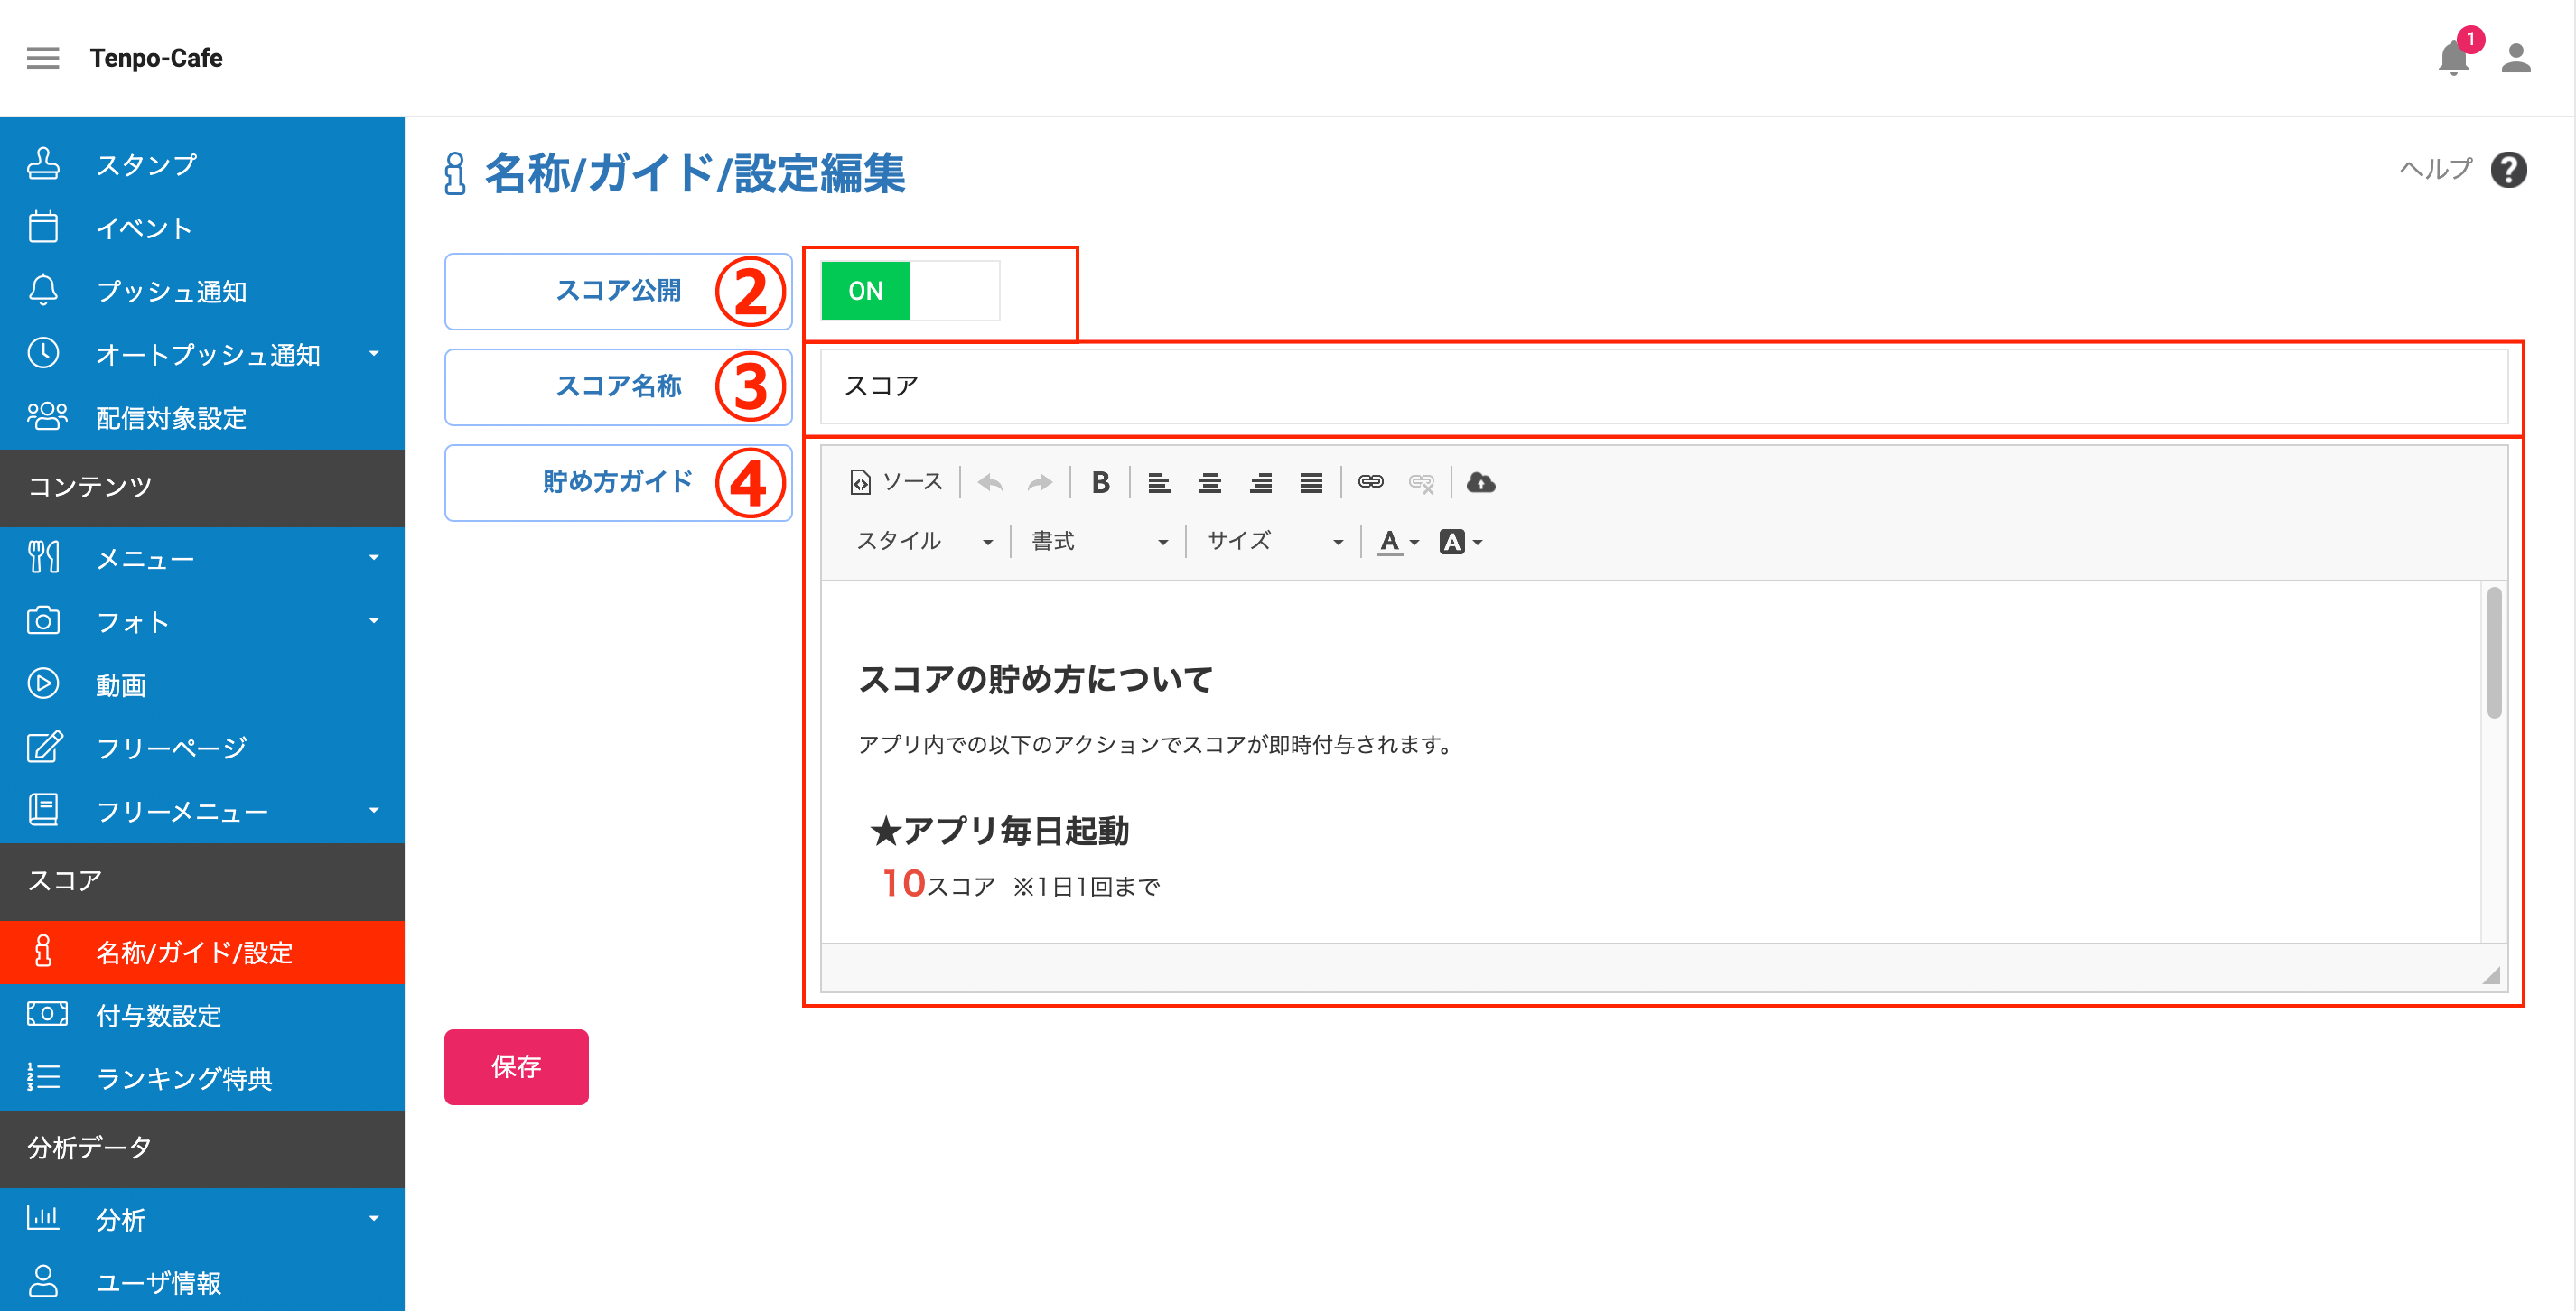Insert a link with the link icon
2576x1311 pixels.
pyautogui.click(x=1370, y=483)
